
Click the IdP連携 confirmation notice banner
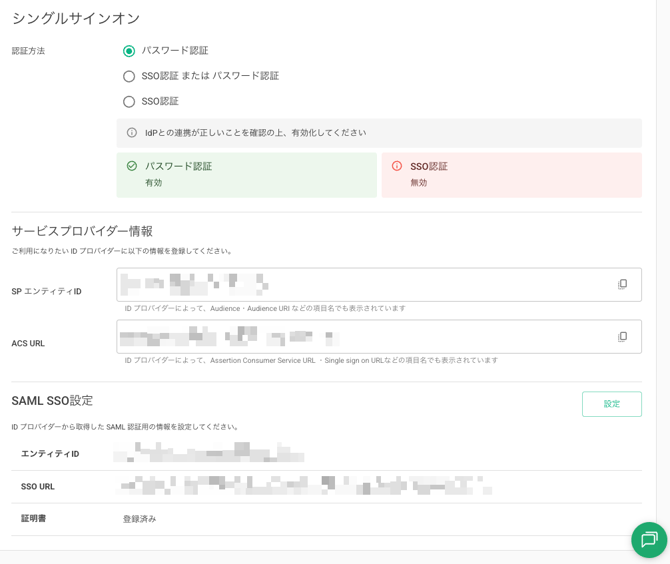point(379,133)
